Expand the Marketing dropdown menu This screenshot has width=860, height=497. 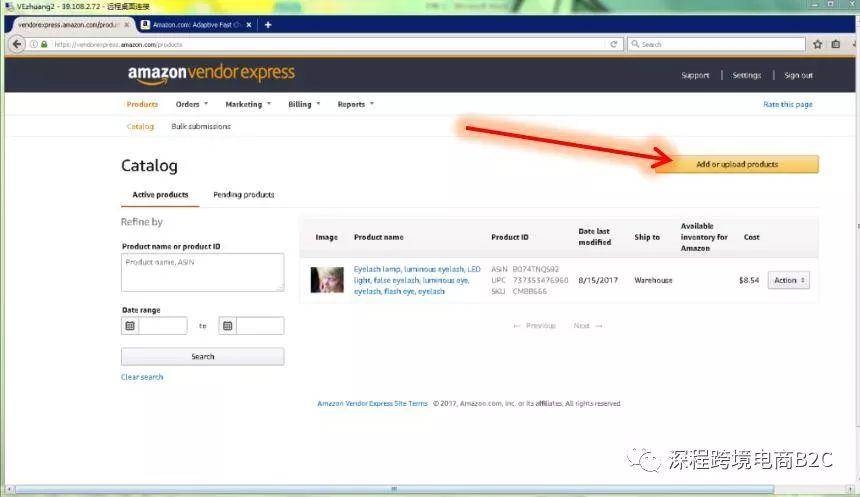click(248, 104)
